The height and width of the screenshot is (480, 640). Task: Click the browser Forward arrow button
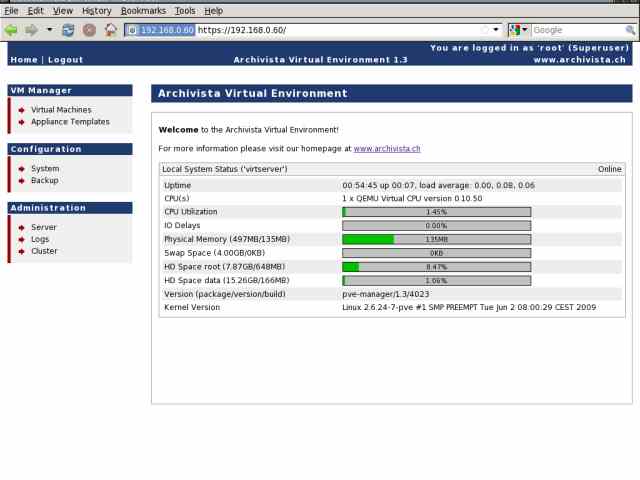[x=31, y=30]
